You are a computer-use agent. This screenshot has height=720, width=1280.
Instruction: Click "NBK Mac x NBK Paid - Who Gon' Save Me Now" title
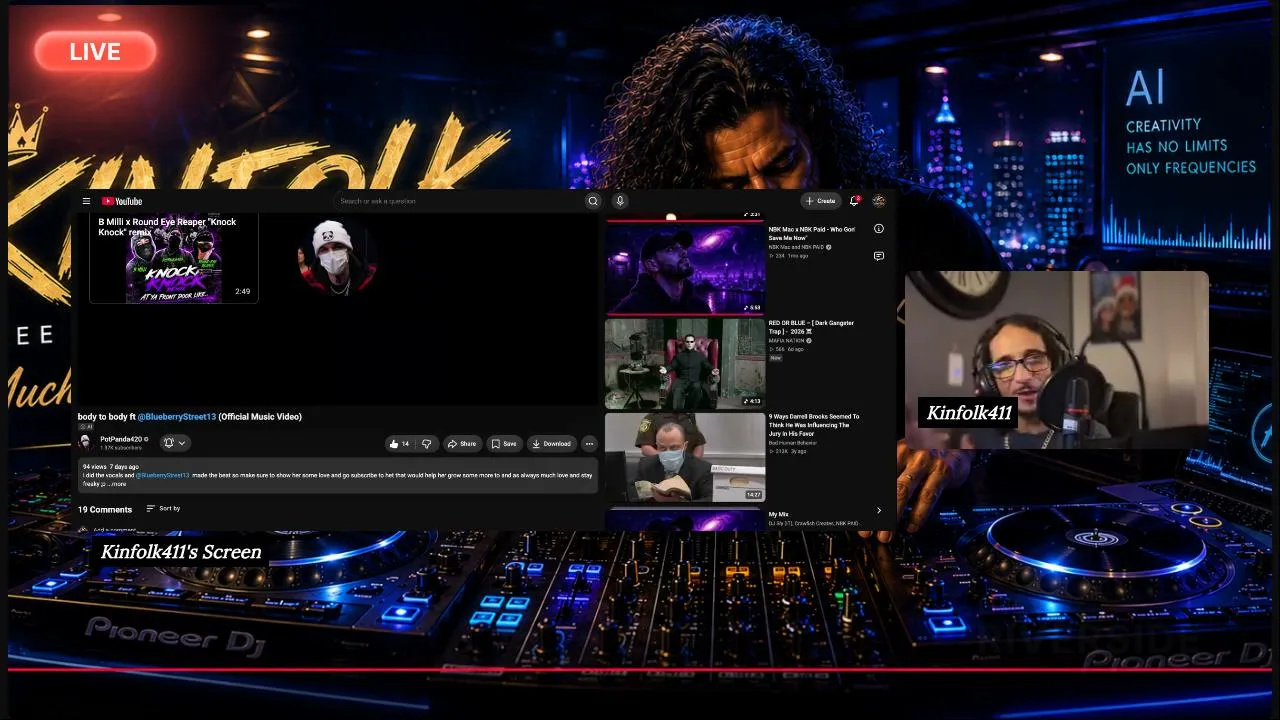pyautogui.click(x=812, y=234)
